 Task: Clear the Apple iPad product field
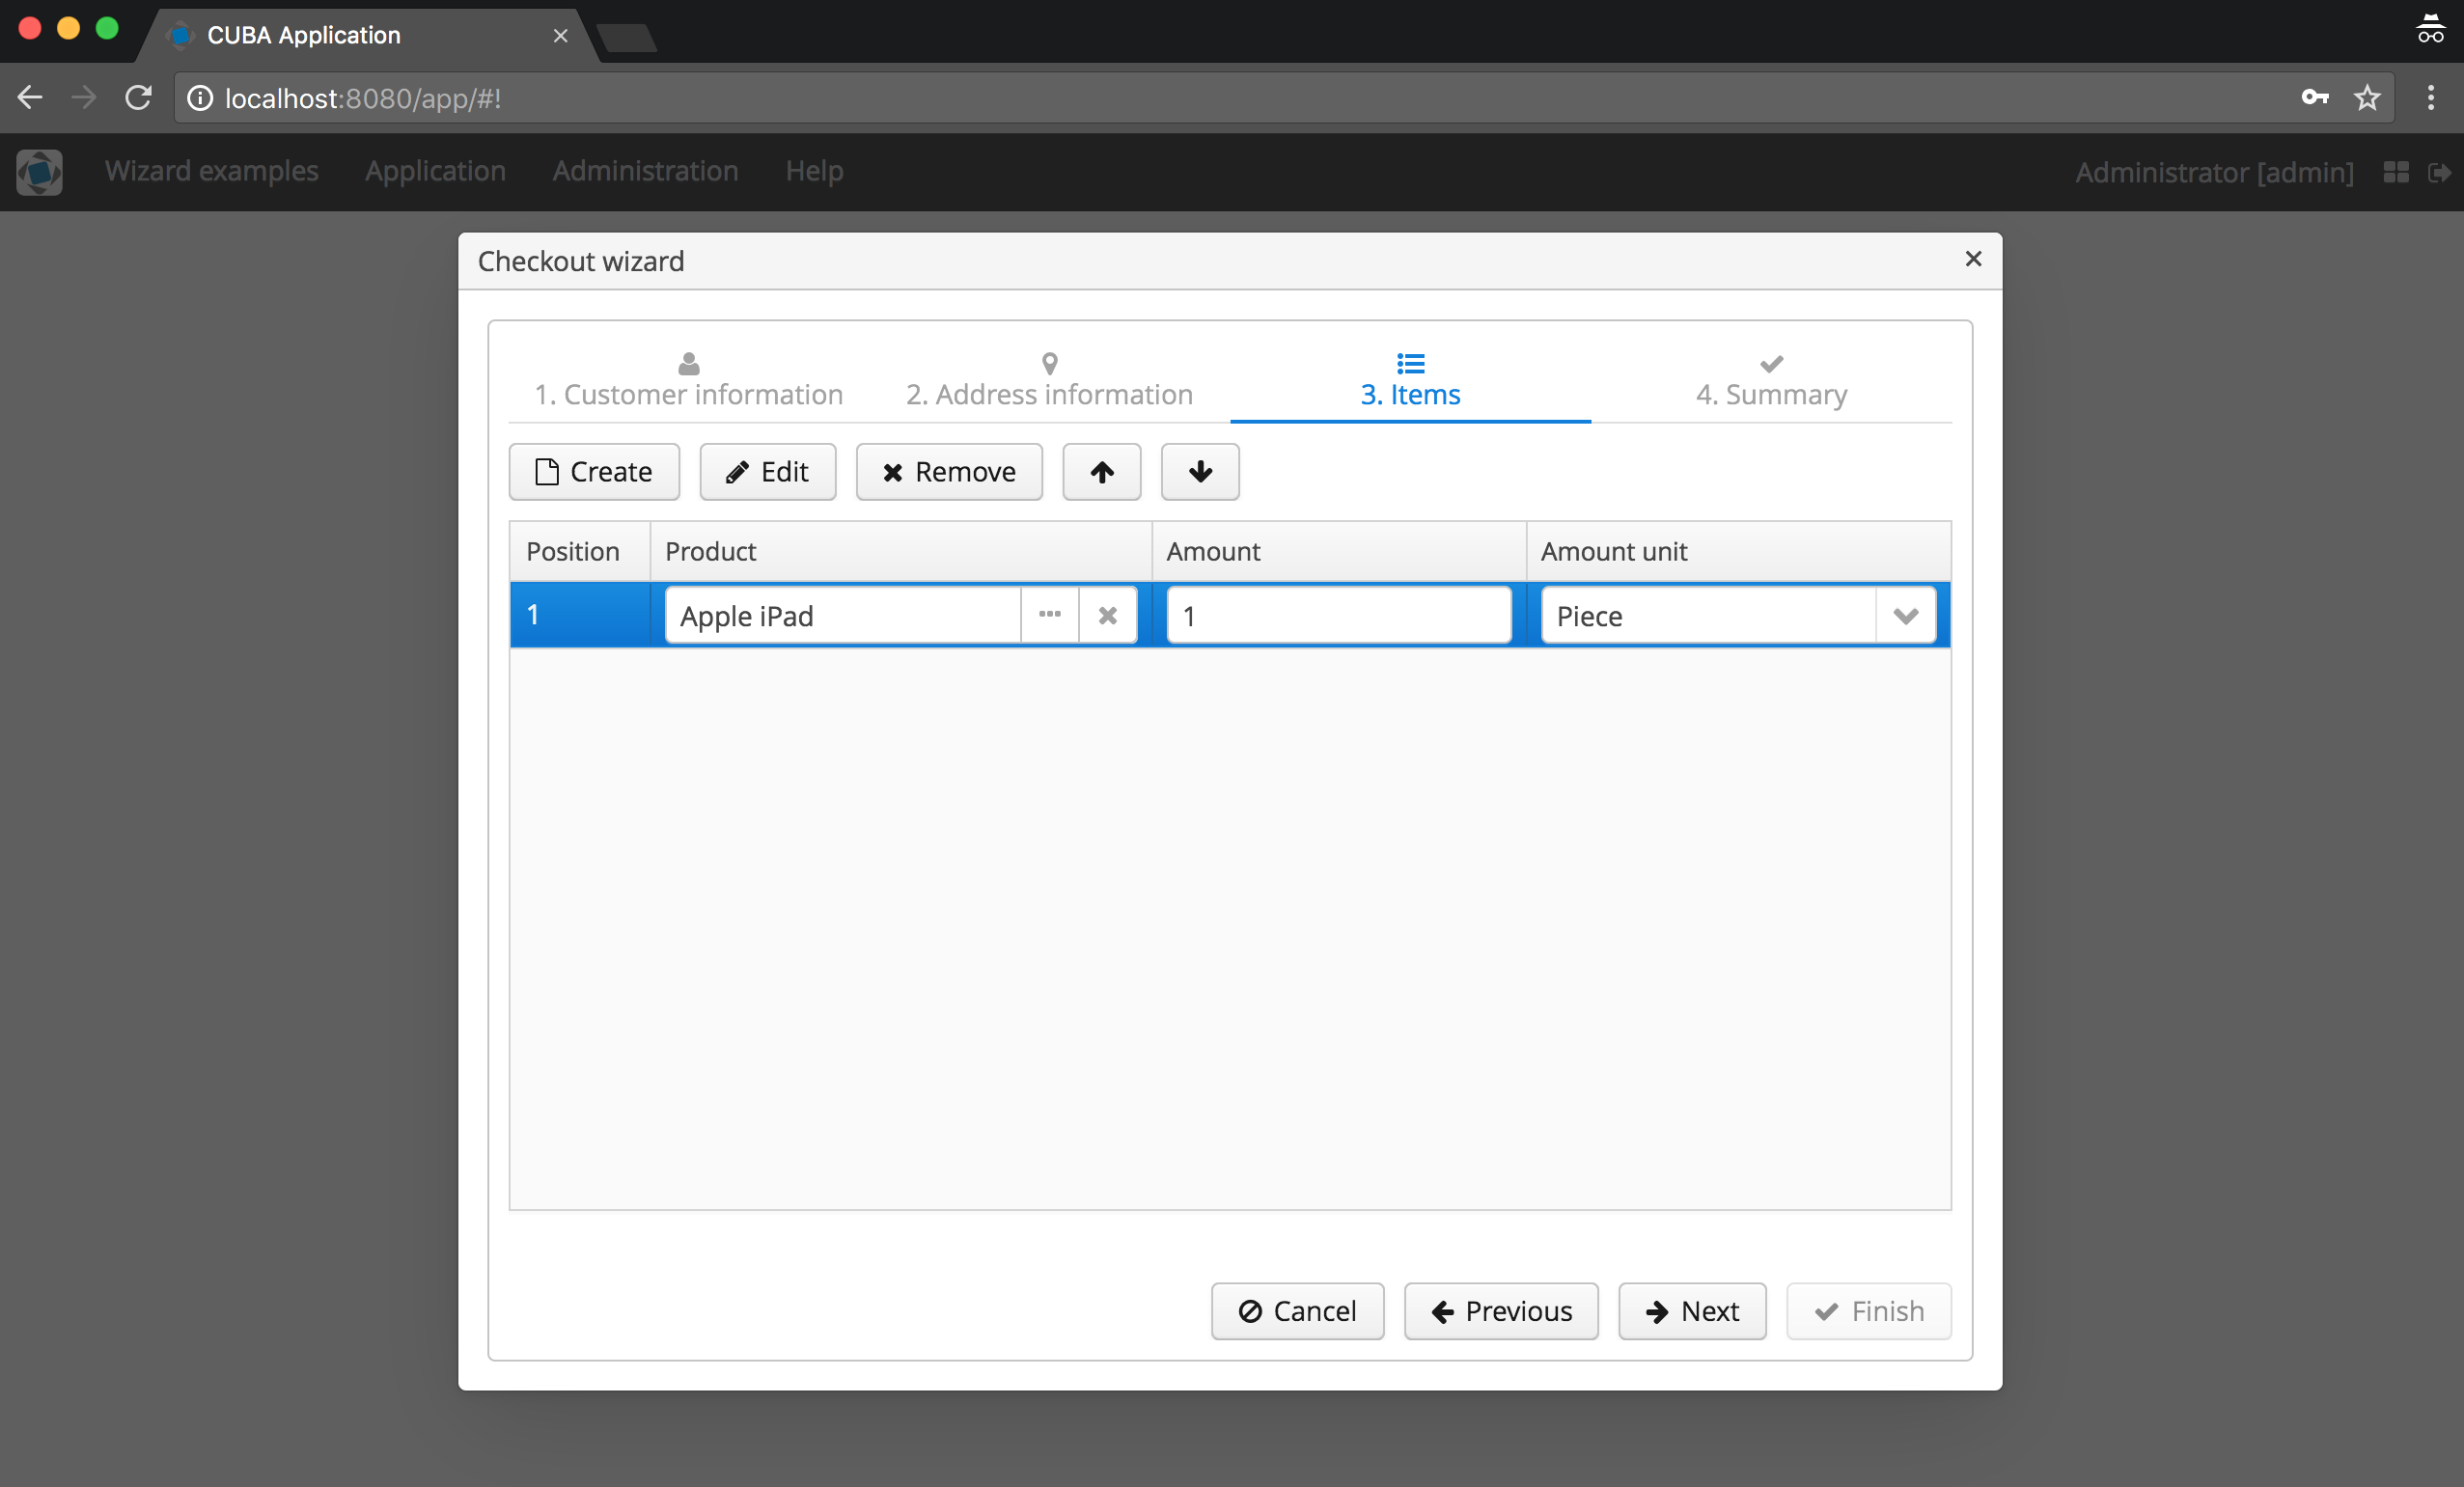(x=1107, y=615)
